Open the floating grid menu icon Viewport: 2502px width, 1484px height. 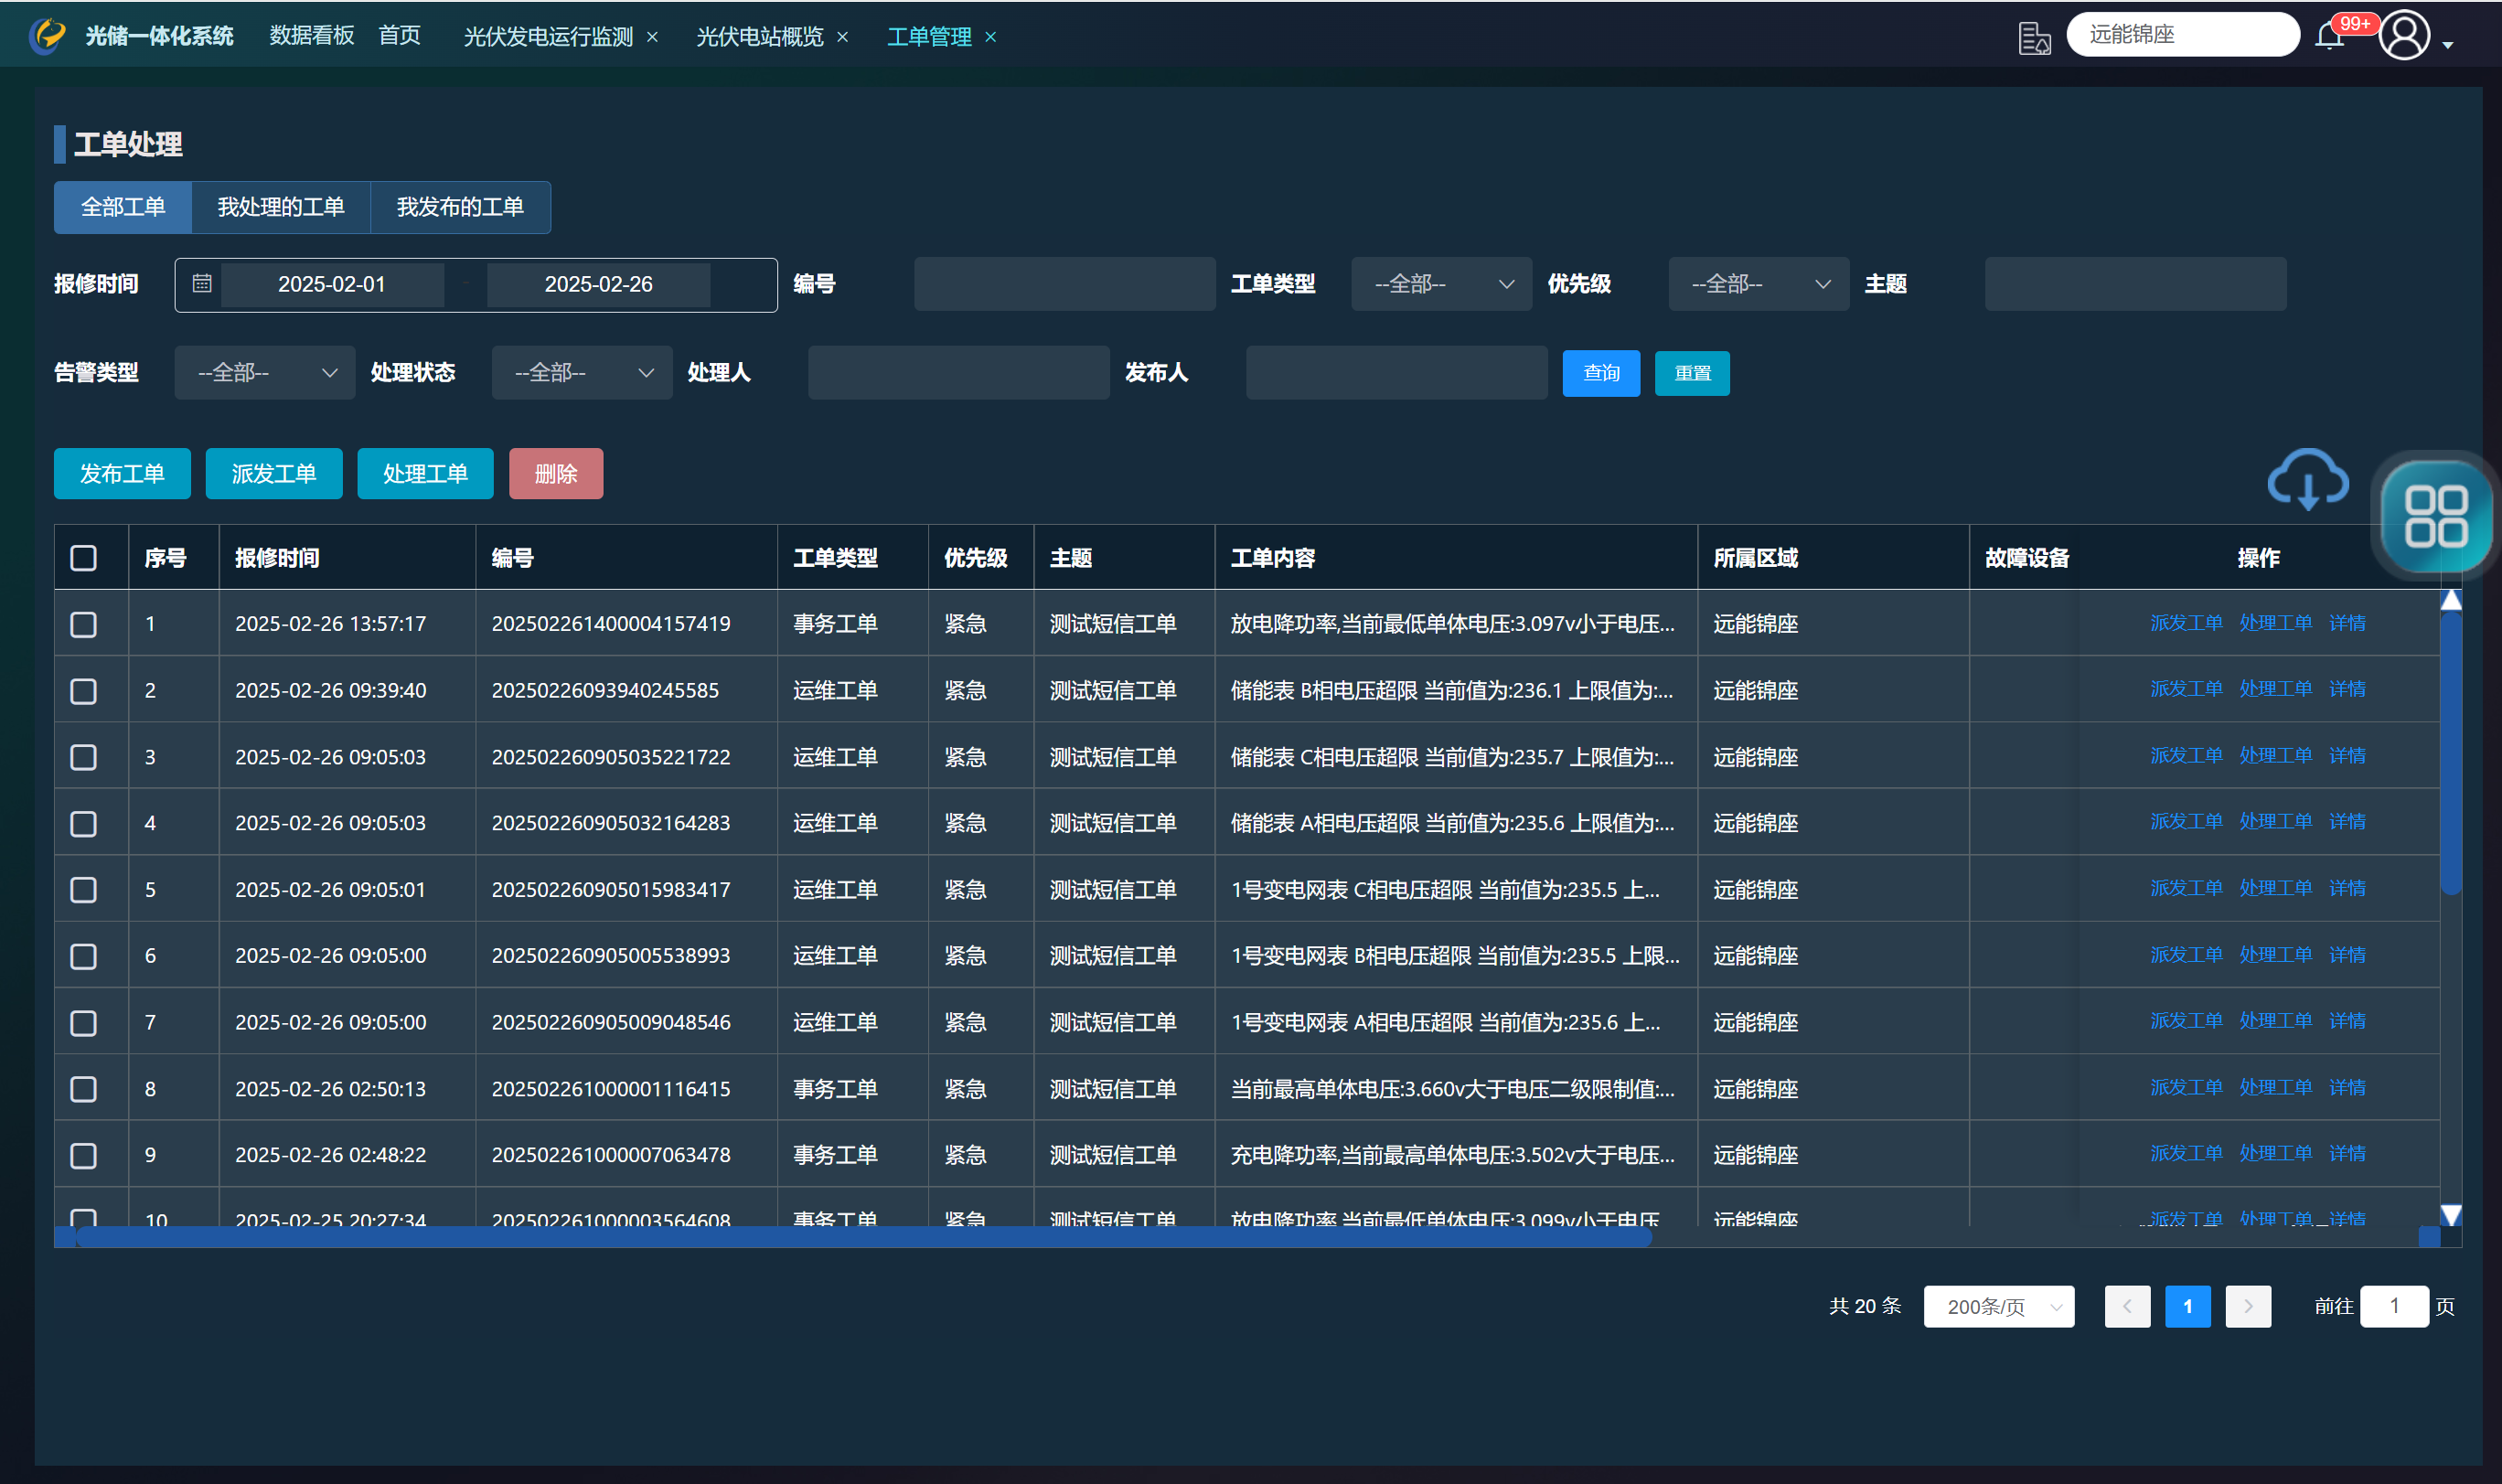pyautogui.click(x=2434, y=516)
